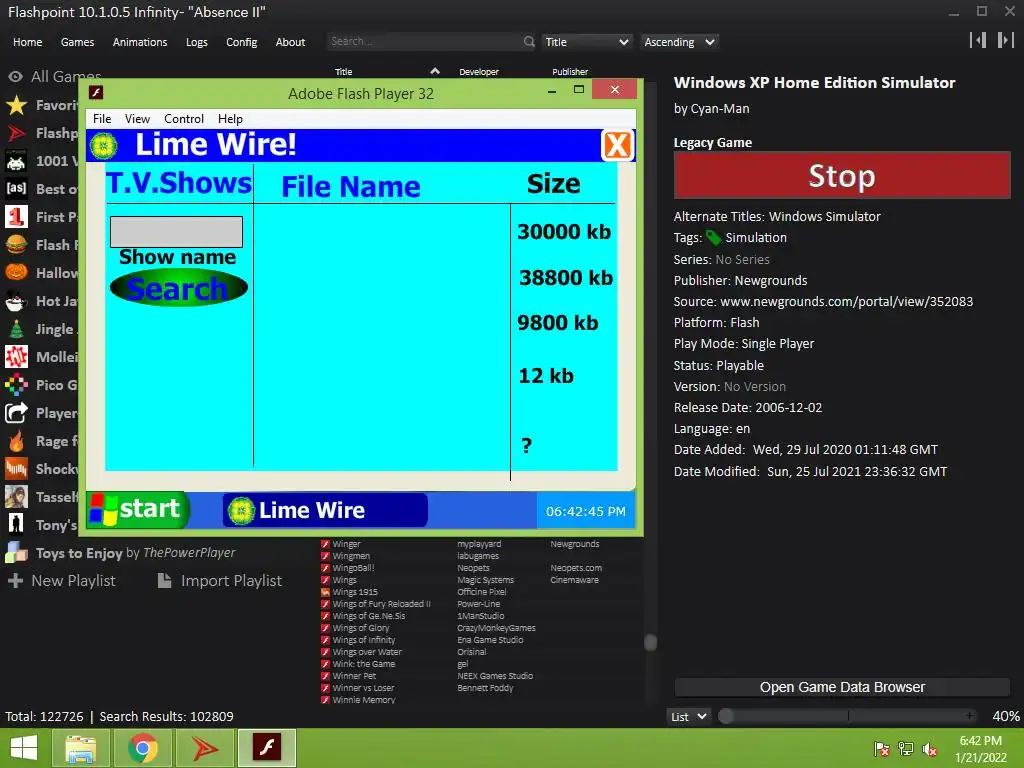
Task: Open the About tab
Action: tap(290, 42)
